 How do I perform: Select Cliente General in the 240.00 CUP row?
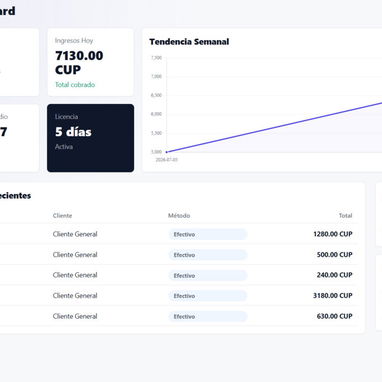pos(75,275)
